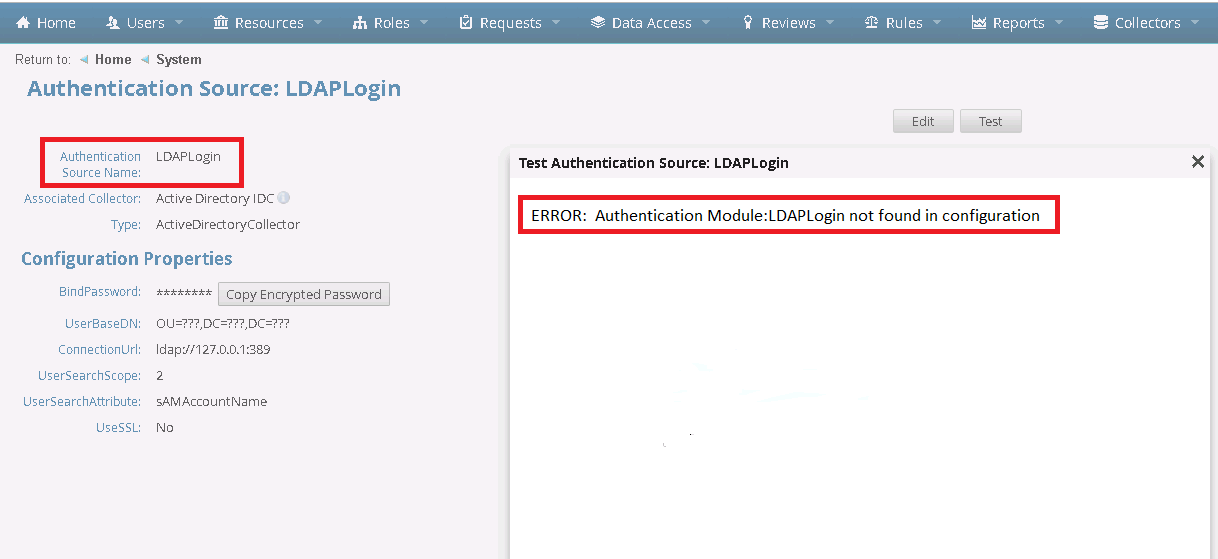The width and height of the screenshot is (1218, 559).
Task: Return to System breadcrumb link
Action: click(179, 60)
